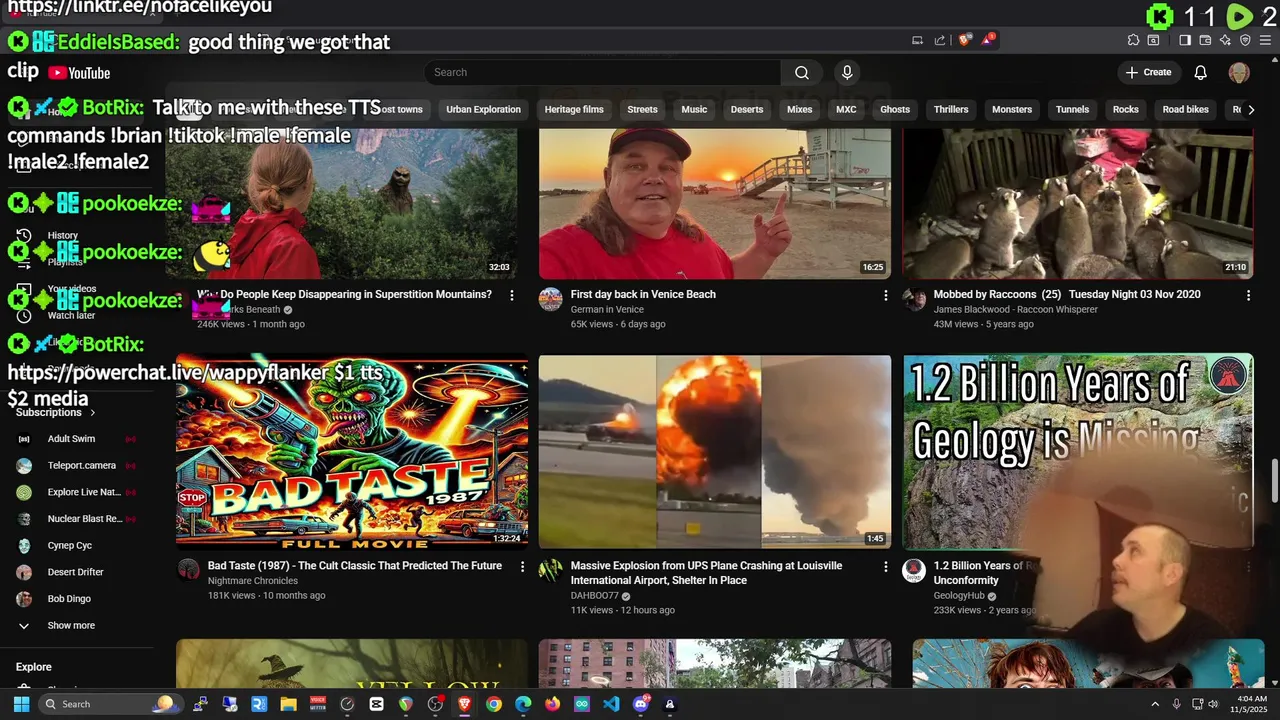Open Watch later in the sidebar
Image resolution: width=1280 pixels, height=720 pixels.
click(71, 315)
